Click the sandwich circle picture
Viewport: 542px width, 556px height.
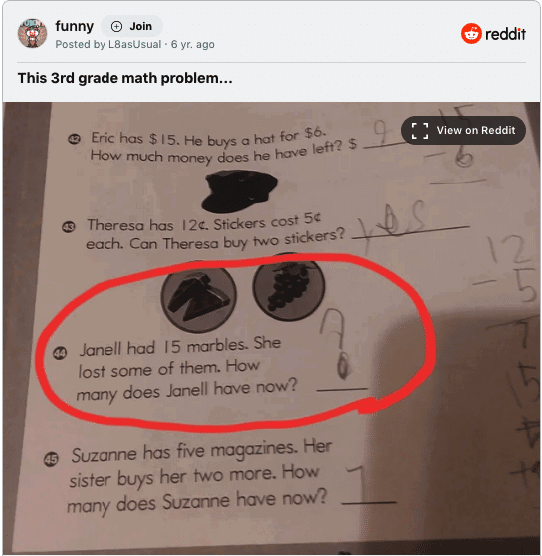199,296
